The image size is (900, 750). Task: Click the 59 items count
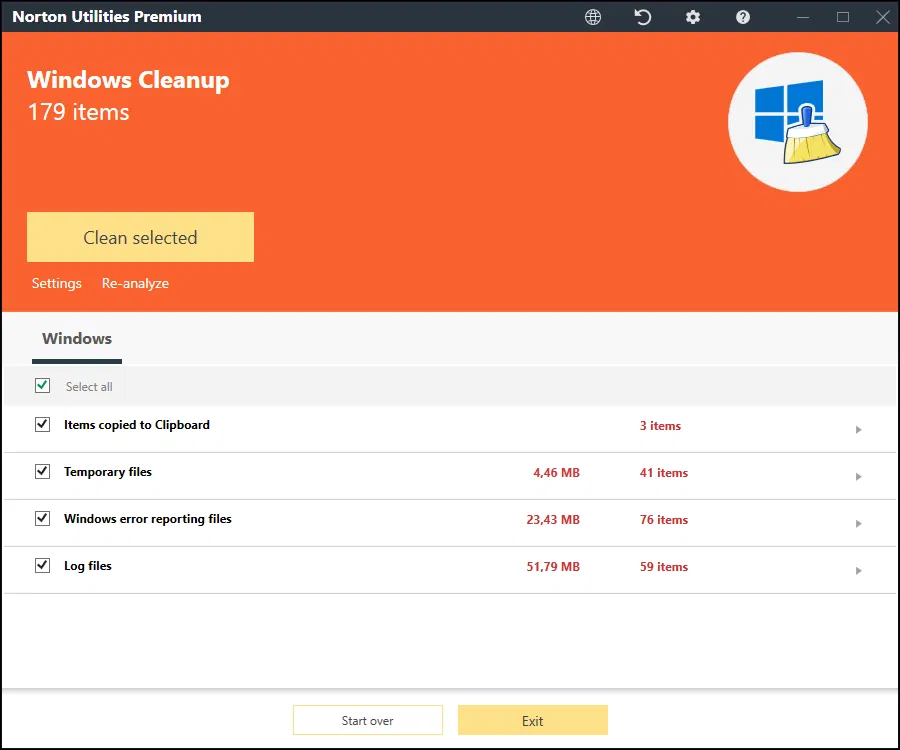[x=664, y=567]
